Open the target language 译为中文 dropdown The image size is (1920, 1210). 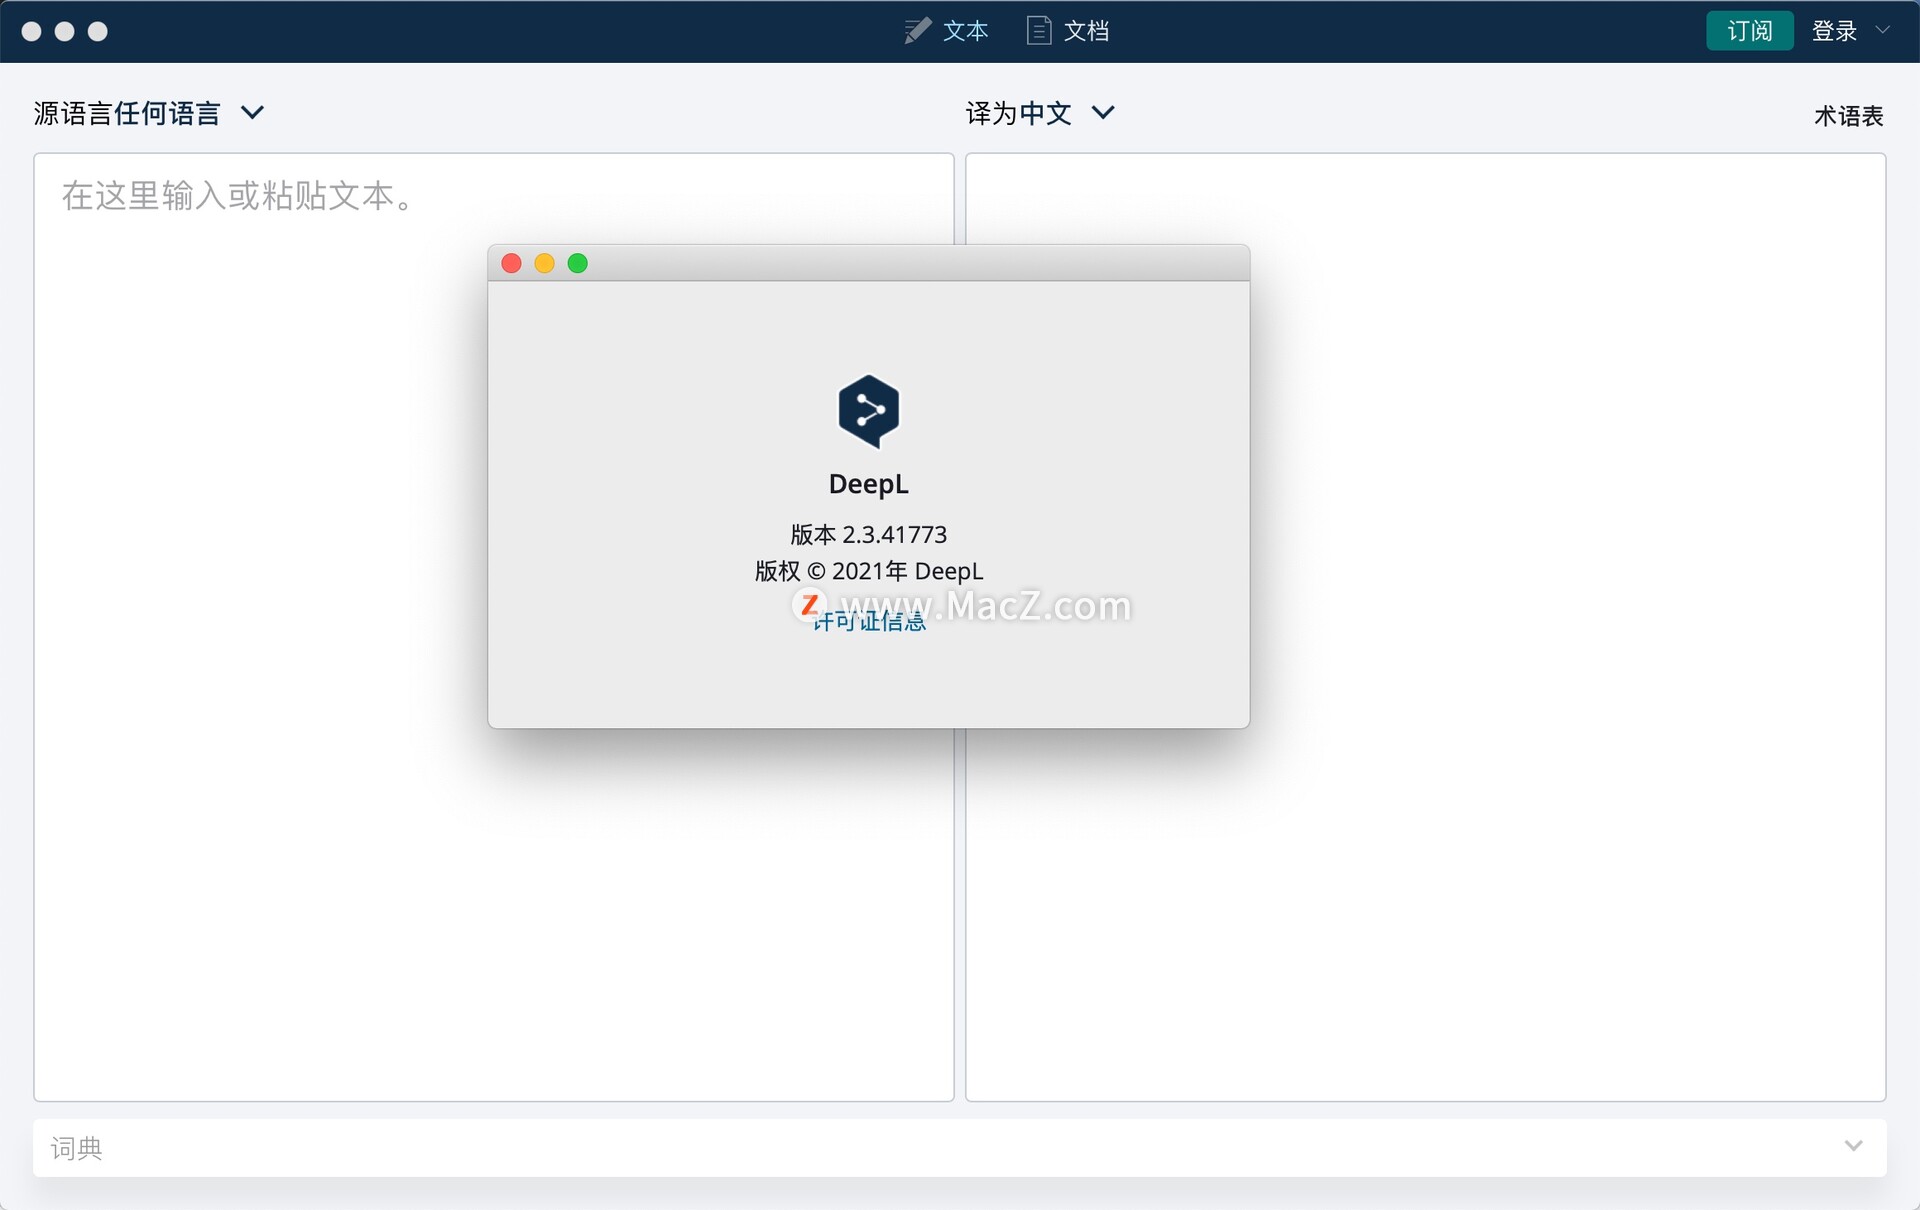click(x=1039, y=113)
